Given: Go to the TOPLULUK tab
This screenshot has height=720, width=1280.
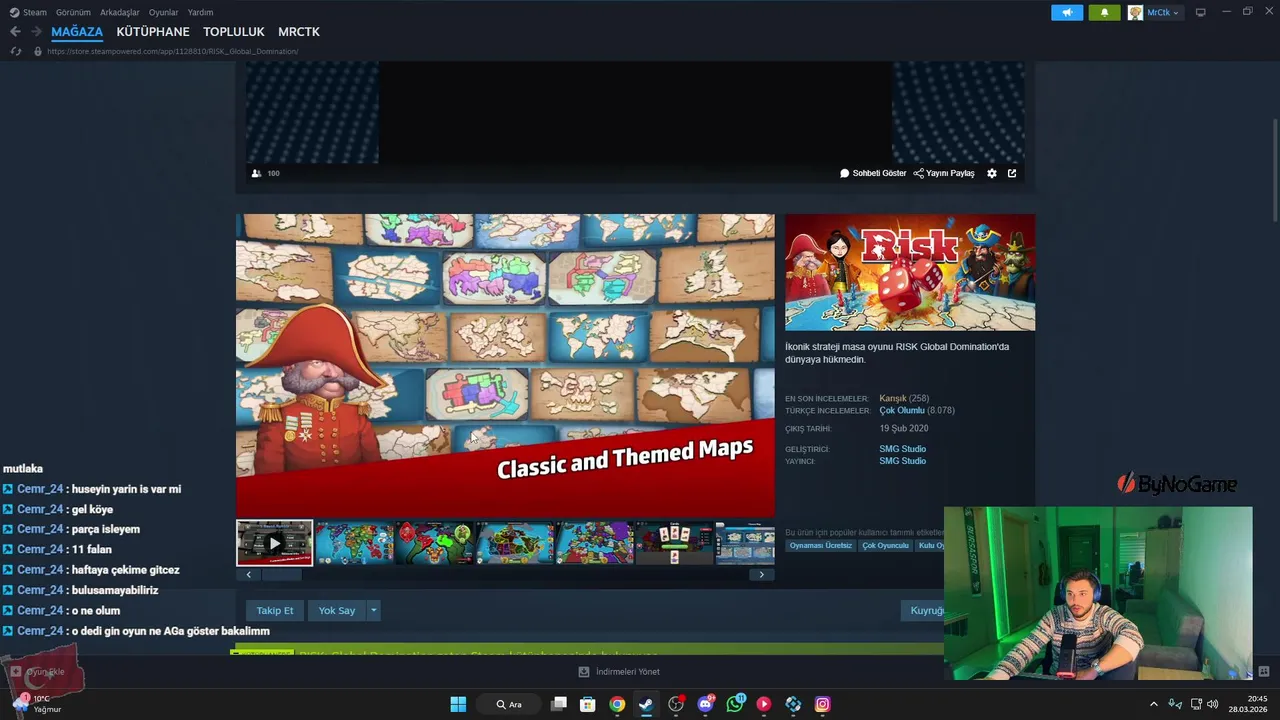Looking at the screenshot, I should (234, 32).
